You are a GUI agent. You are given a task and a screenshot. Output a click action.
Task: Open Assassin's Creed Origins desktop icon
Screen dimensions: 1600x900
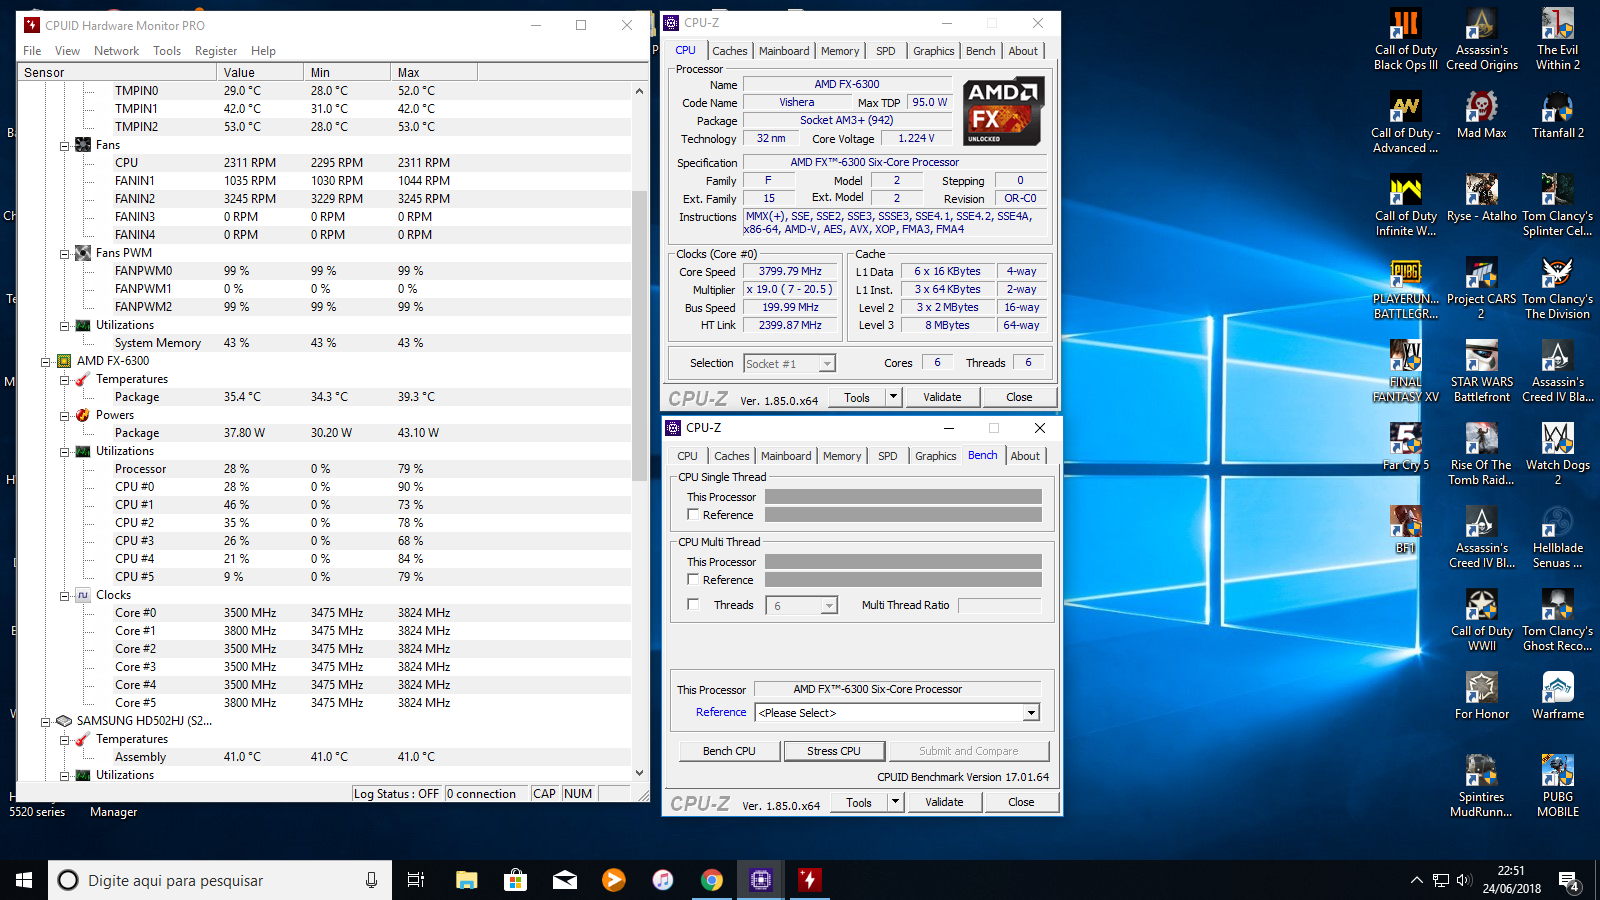pos(1481,40)
